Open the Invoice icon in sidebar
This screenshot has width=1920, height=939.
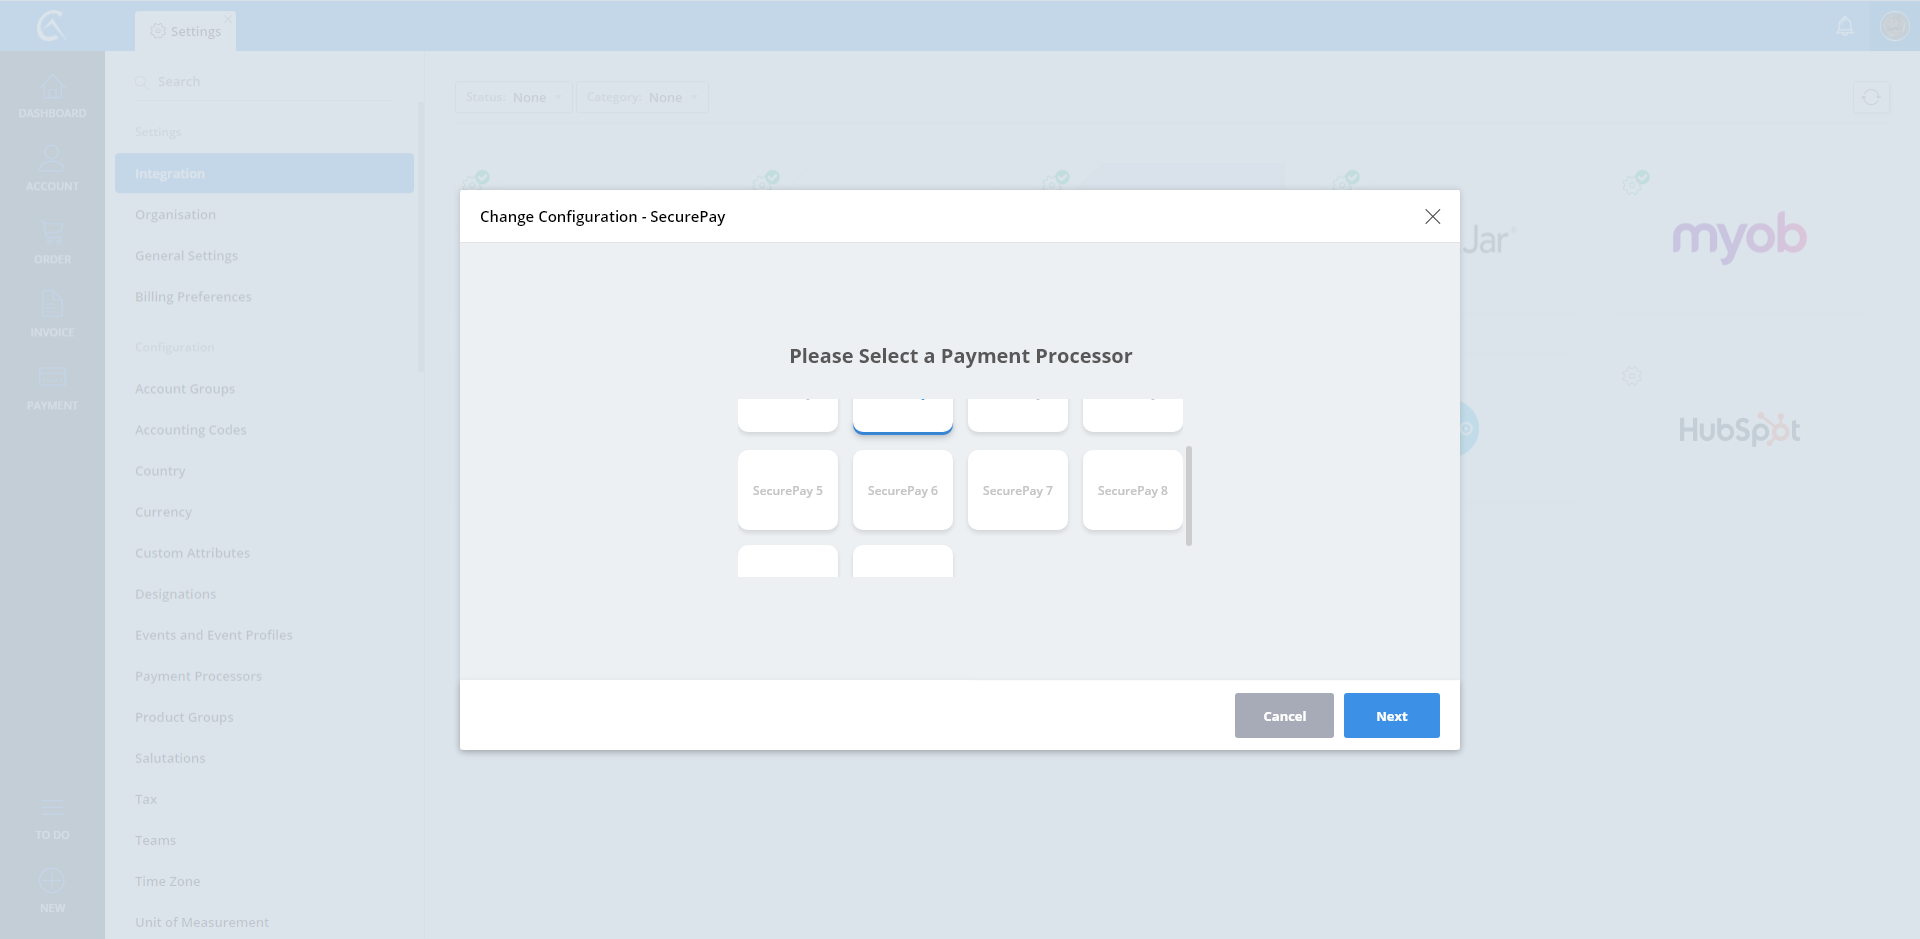coord(52,306)
